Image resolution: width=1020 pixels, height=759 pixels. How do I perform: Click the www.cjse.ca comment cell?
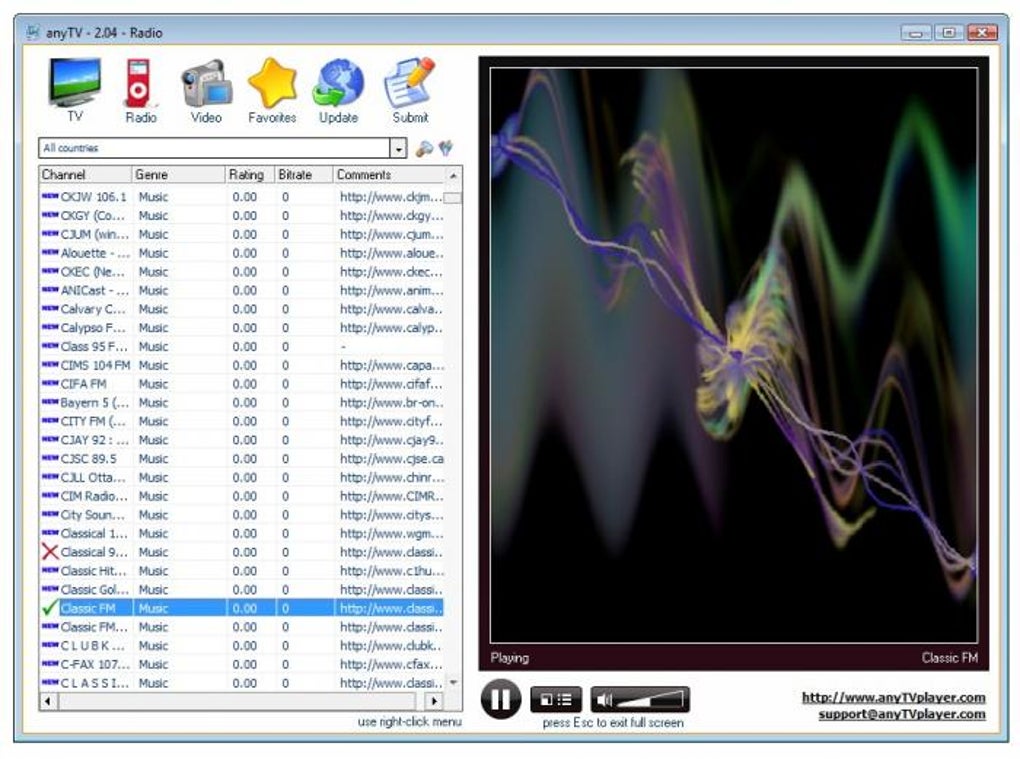coord(392,459)
